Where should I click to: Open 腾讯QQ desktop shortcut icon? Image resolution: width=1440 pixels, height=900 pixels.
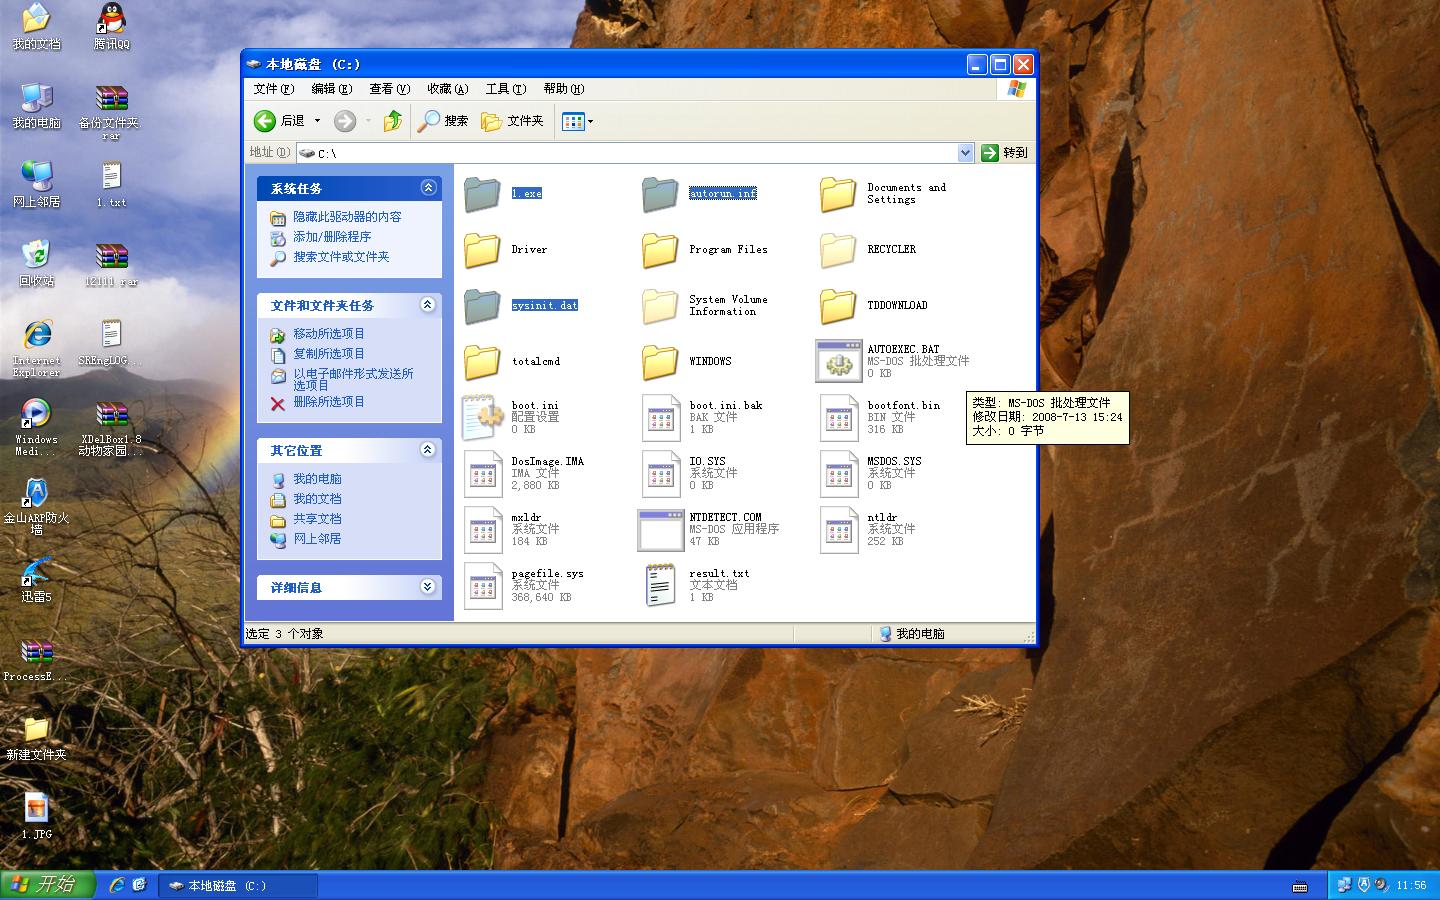click(x=112, y=20)
